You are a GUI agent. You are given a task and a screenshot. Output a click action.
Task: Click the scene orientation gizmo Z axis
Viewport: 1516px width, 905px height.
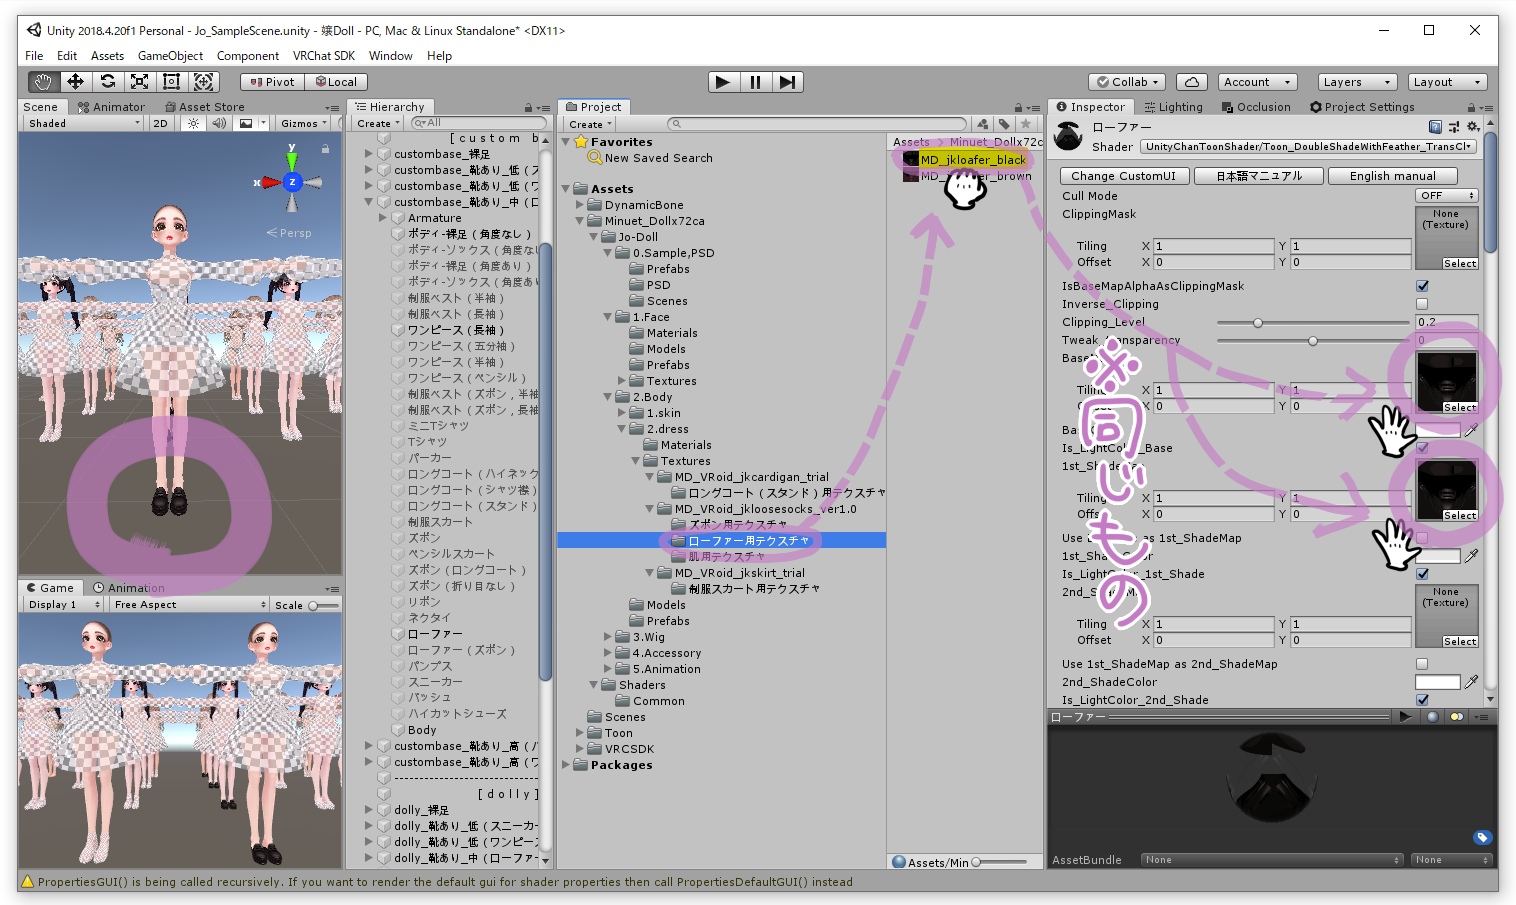(x=292, y=182)
